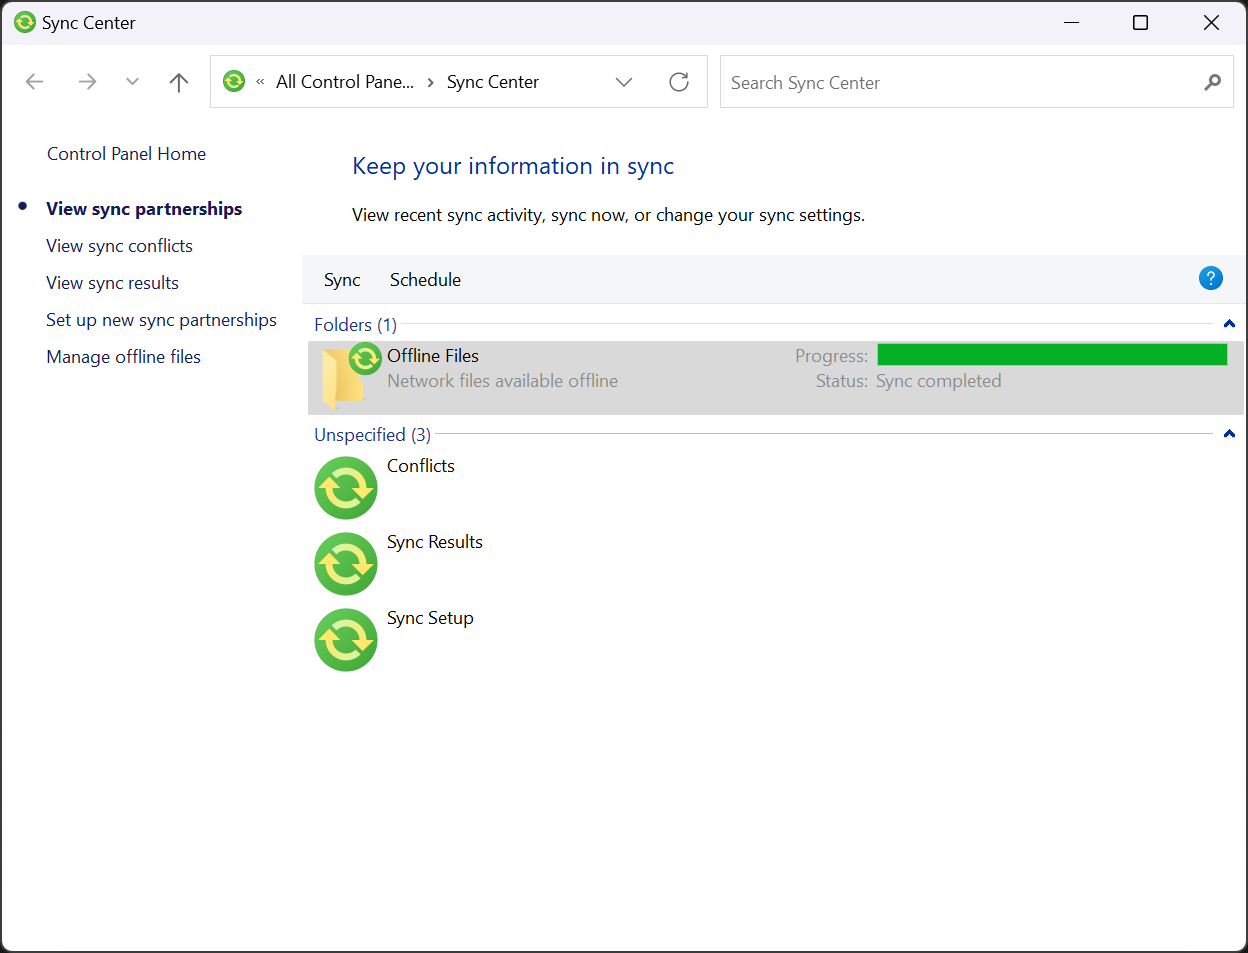
Task: Click the Conflicts sync icon
Action: point(346,488)
